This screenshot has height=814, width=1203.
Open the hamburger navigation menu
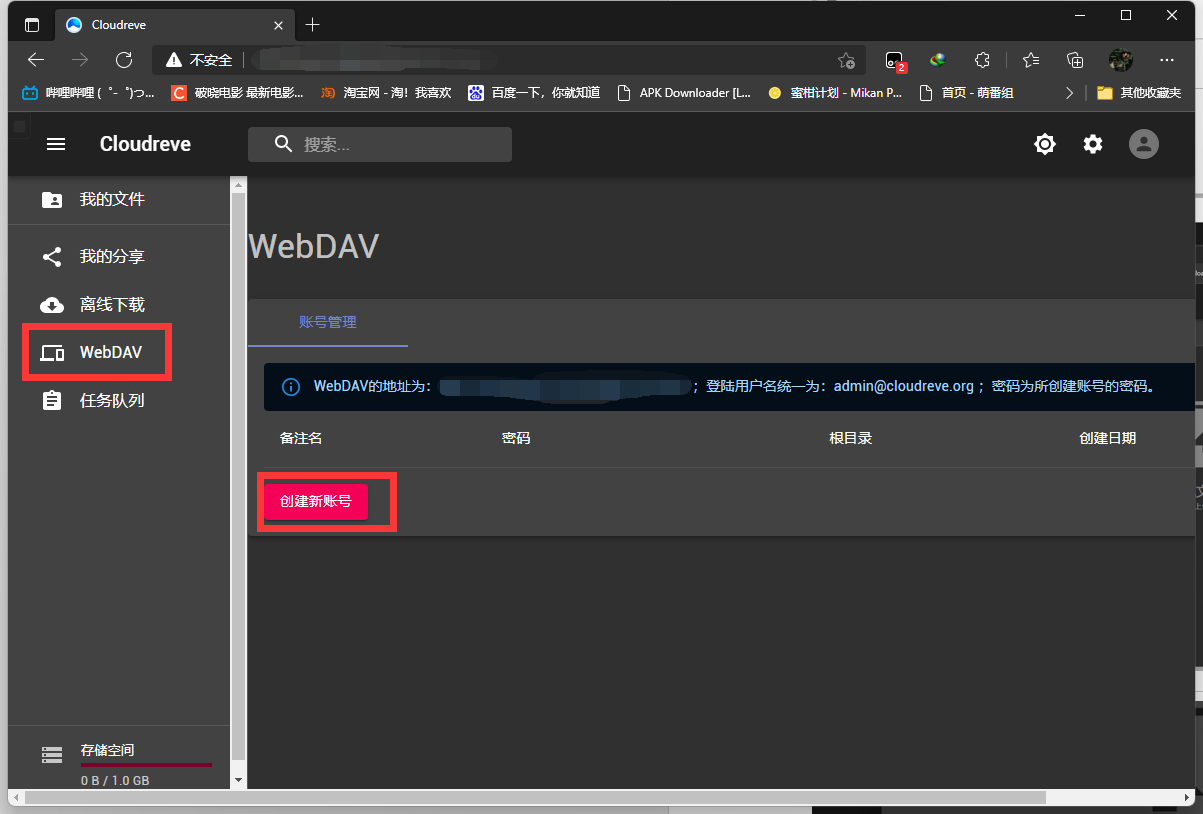[56, 144]
